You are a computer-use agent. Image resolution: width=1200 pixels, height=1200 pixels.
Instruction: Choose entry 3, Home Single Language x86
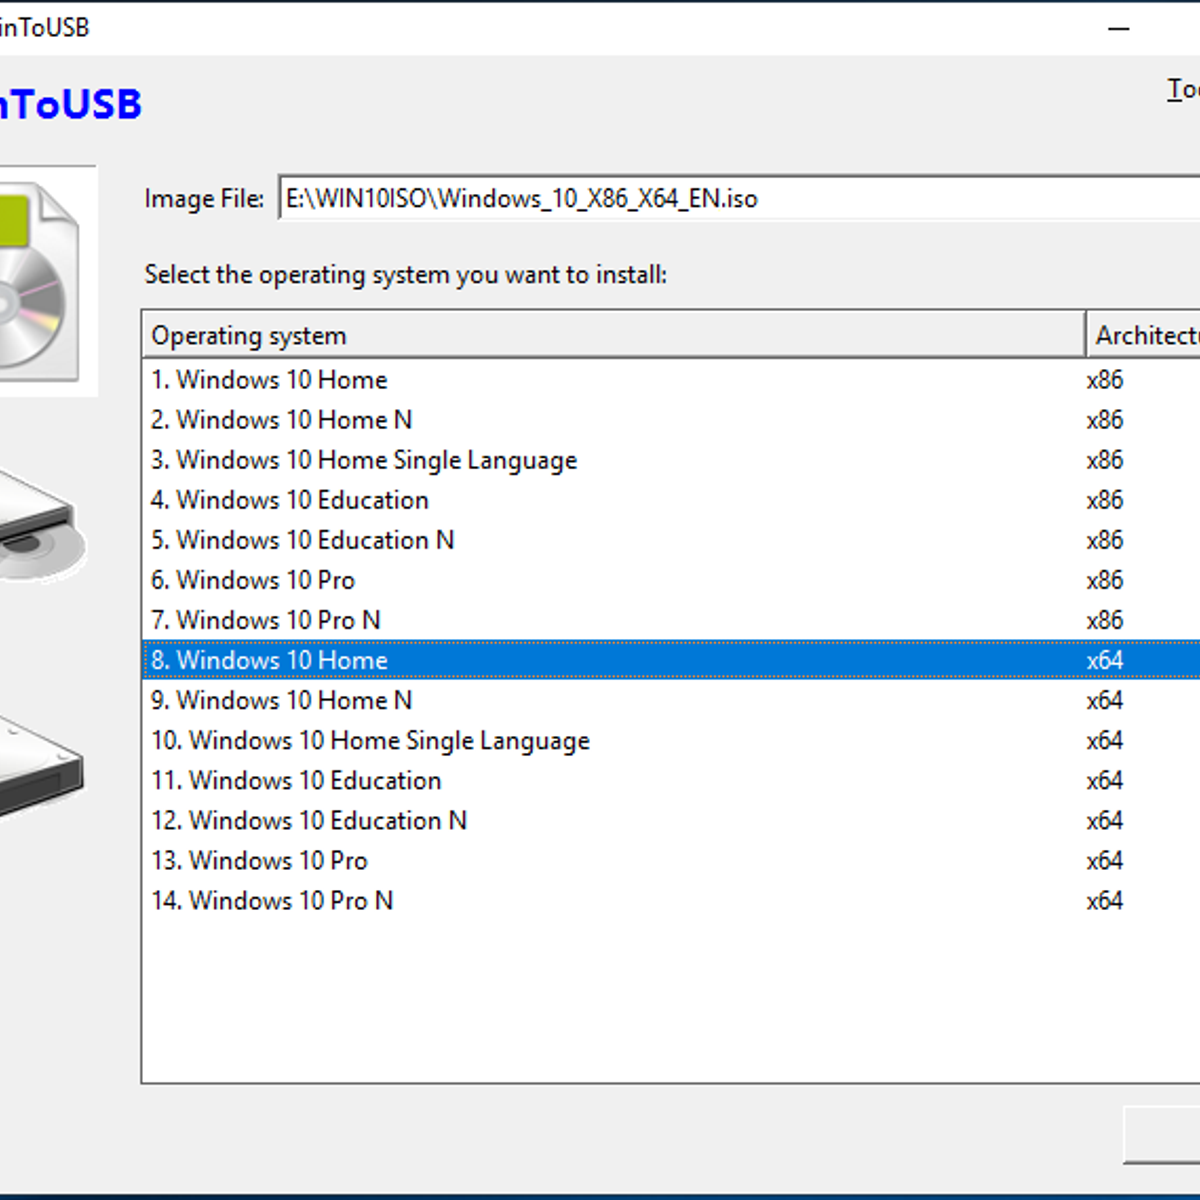pos(365,460)
